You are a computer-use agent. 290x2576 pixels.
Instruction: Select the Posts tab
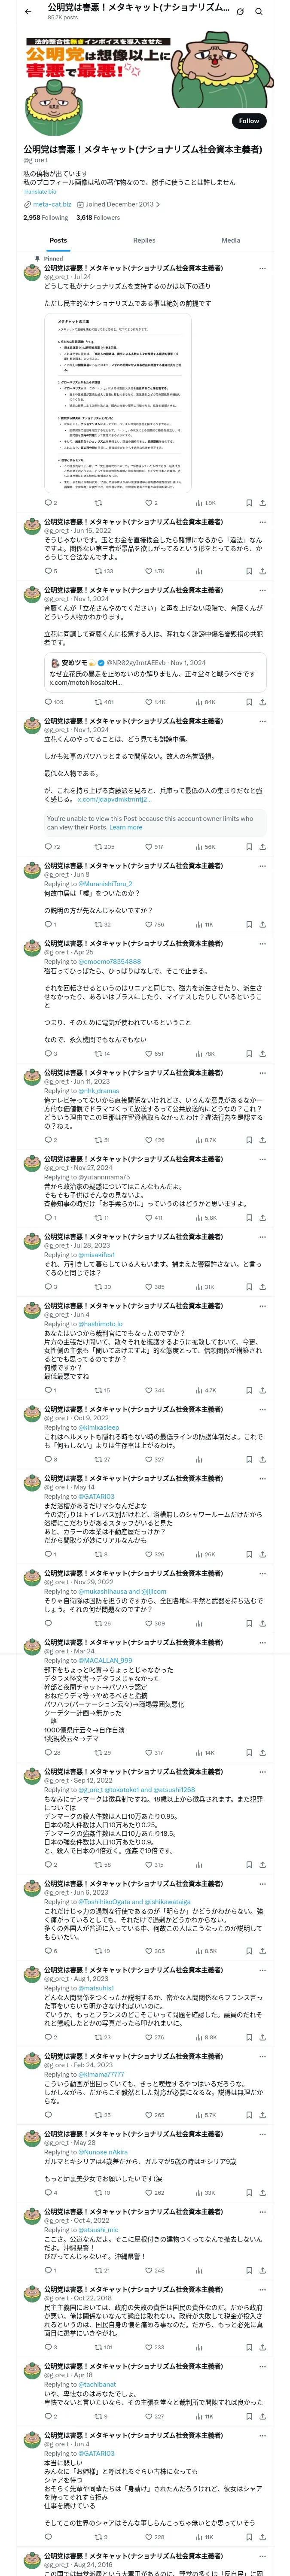coord(59,240)
